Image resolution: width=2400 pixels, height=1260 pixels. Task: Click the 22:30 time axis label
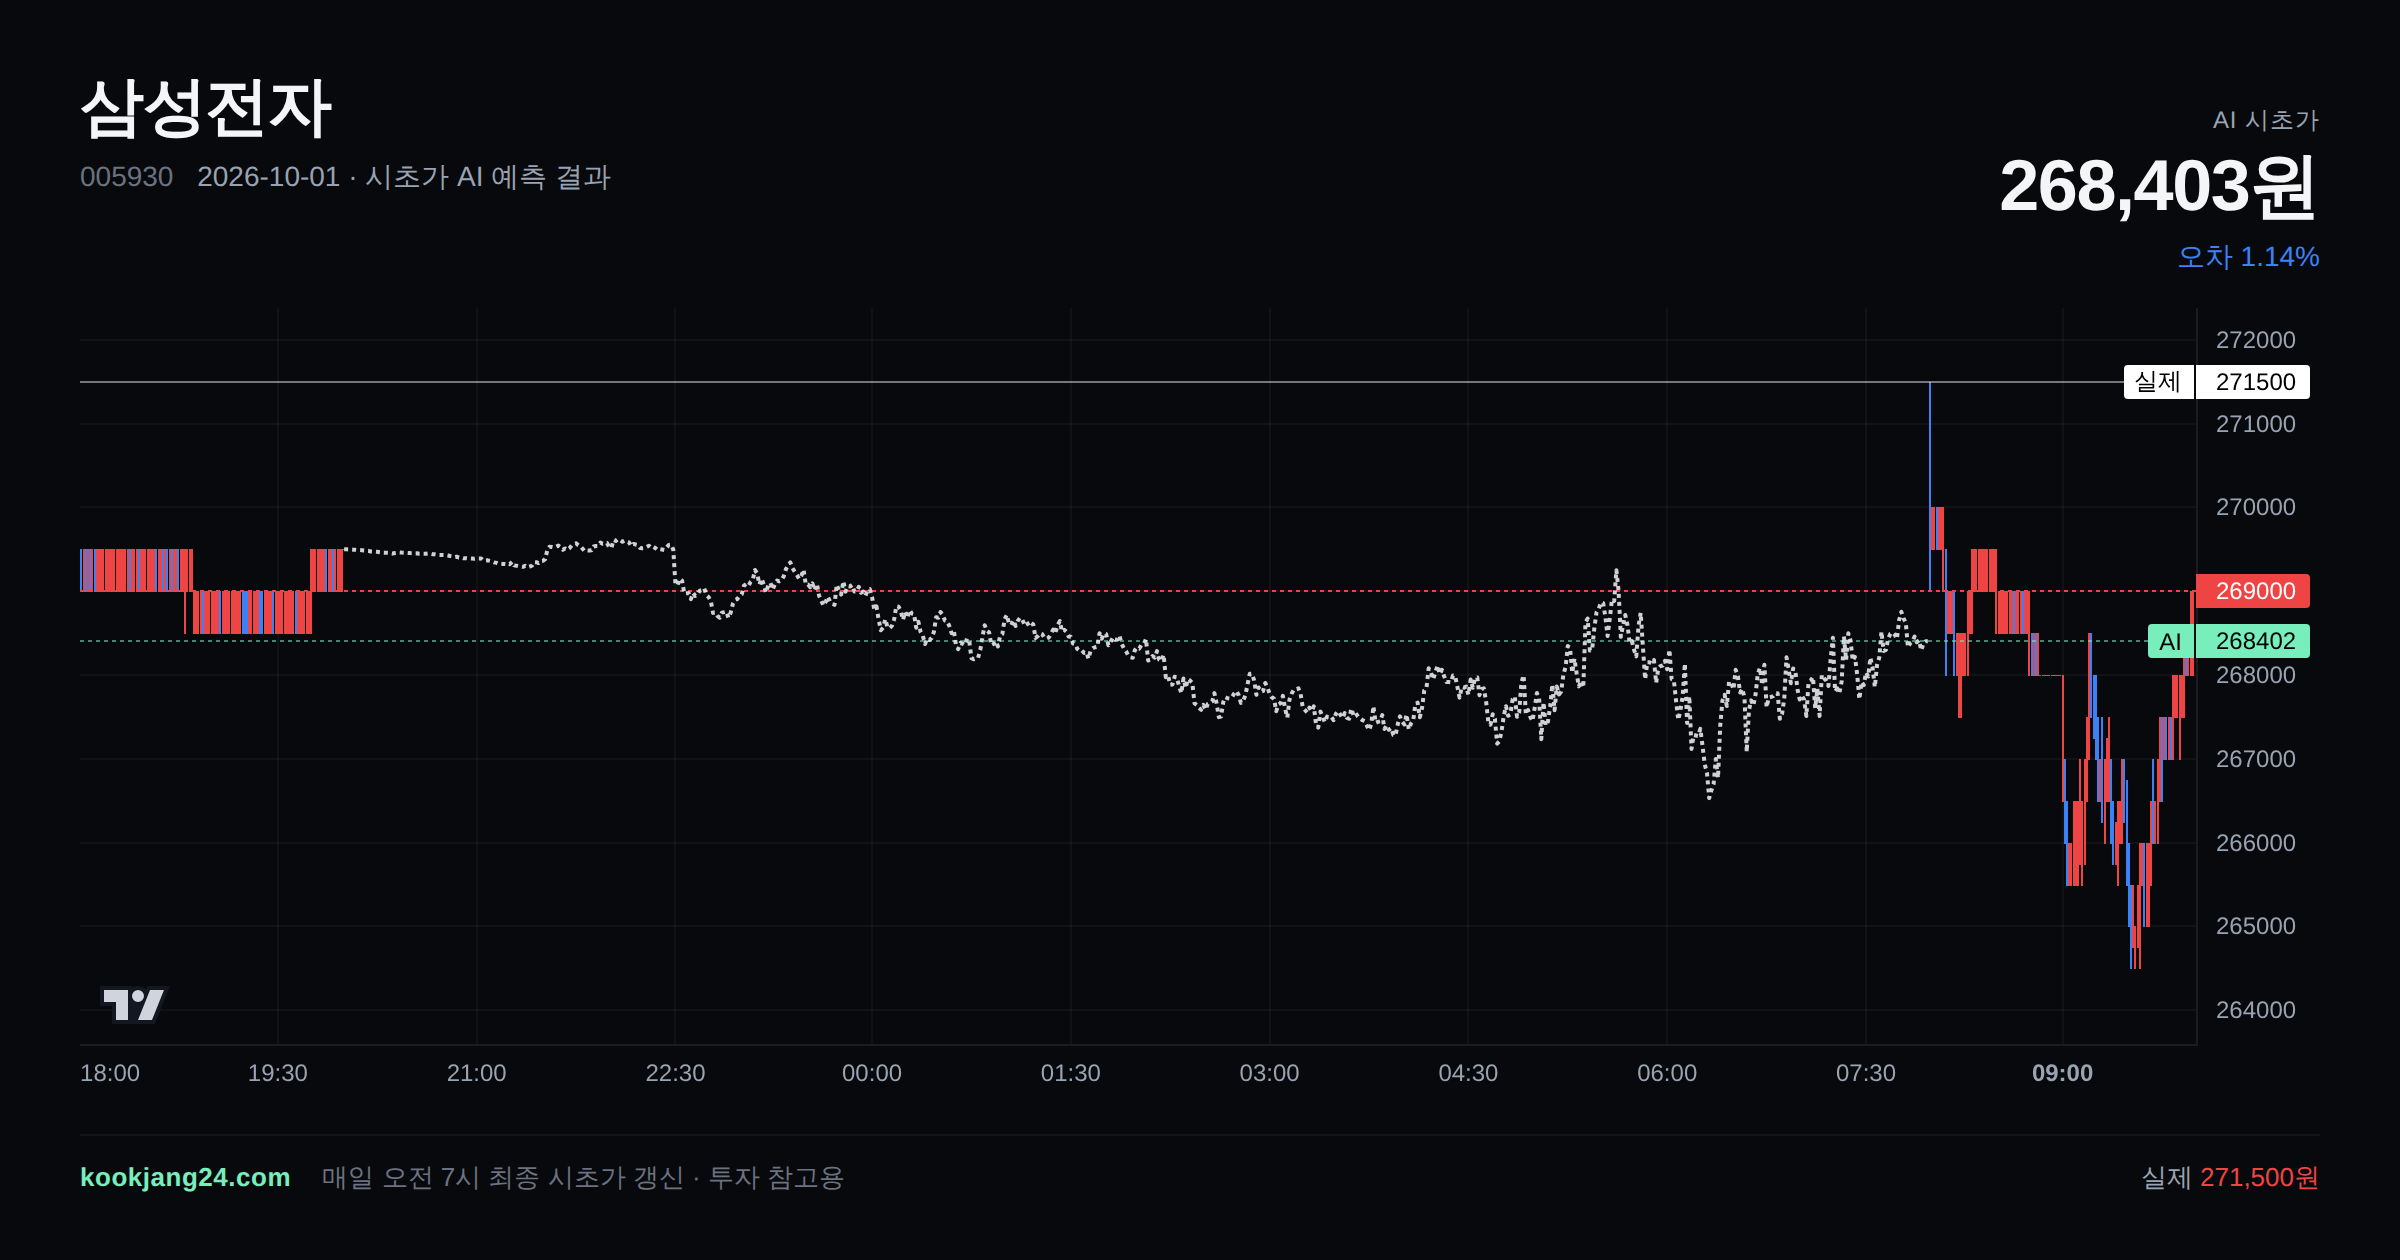point(675,1073)
